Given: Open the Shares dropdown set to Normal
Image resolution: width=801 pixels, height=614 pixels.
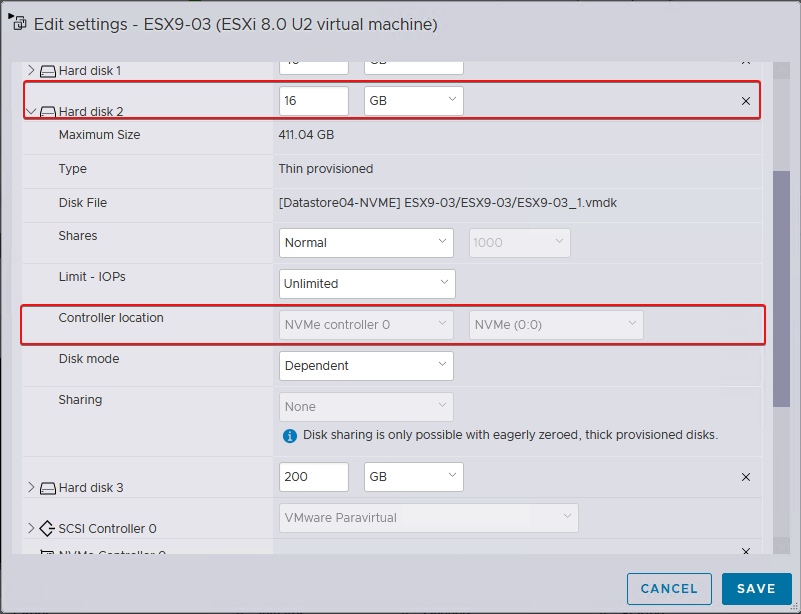Looking at the screenshot, I should 366,242.
